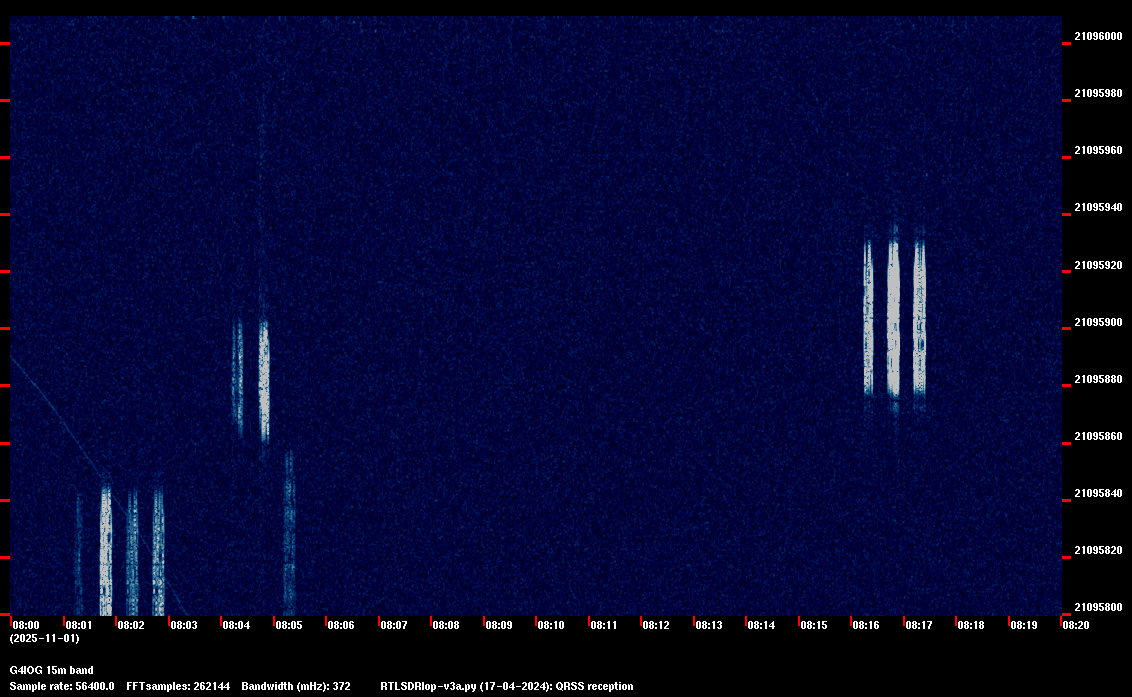The height and width of the screenshot is (697, 1132).
Task: Click the 08:09 time axis label
Action: (499, 625)
